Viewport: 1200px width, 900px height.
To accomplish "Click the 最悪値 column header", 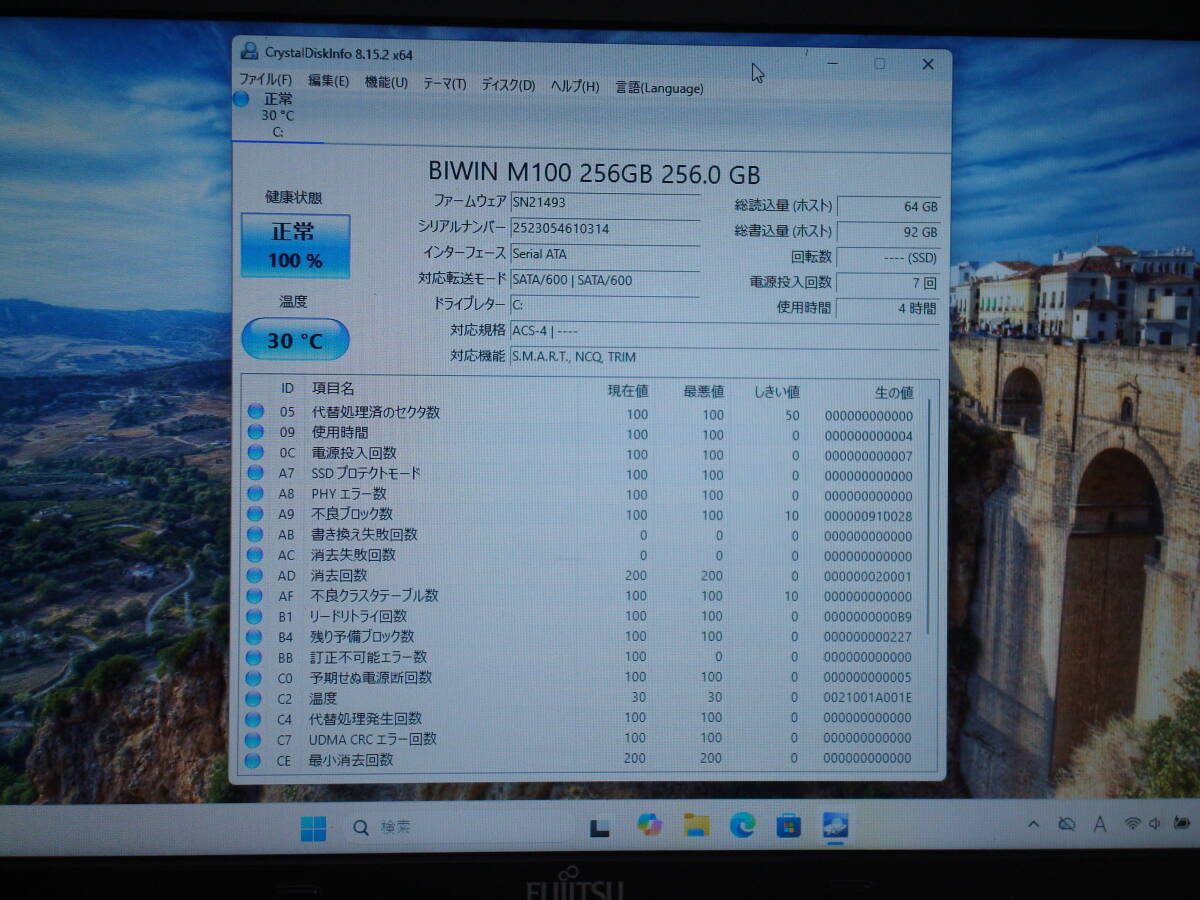I will (703, 391).
